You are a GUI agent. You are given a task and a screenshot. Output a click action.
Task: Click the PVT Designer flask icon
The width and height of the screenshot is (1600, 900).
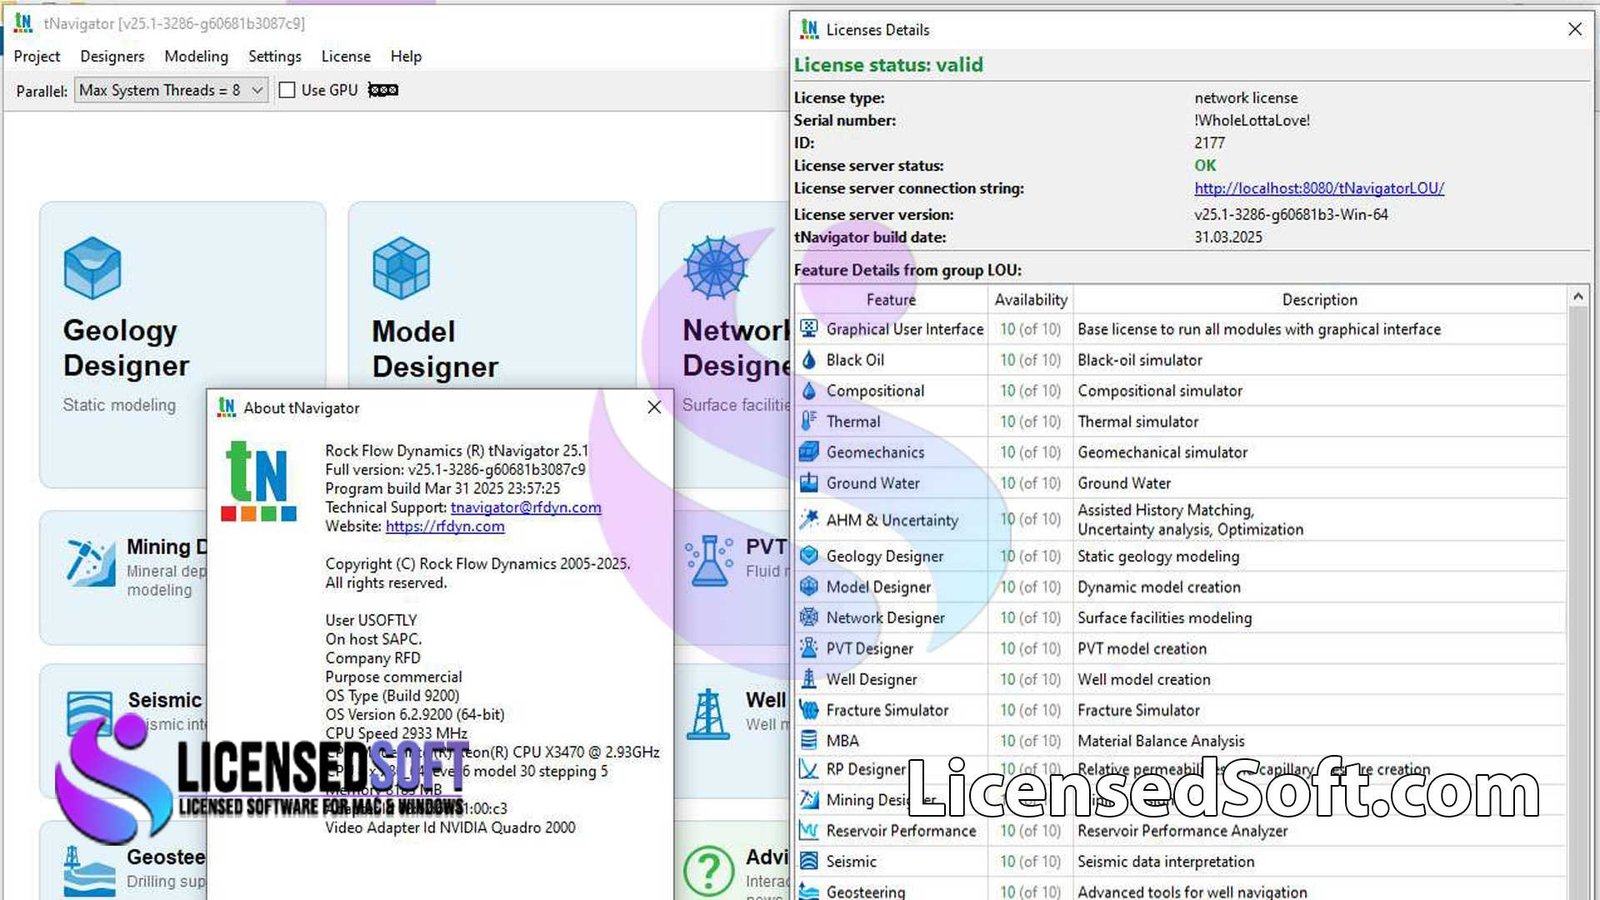[709, 560]
